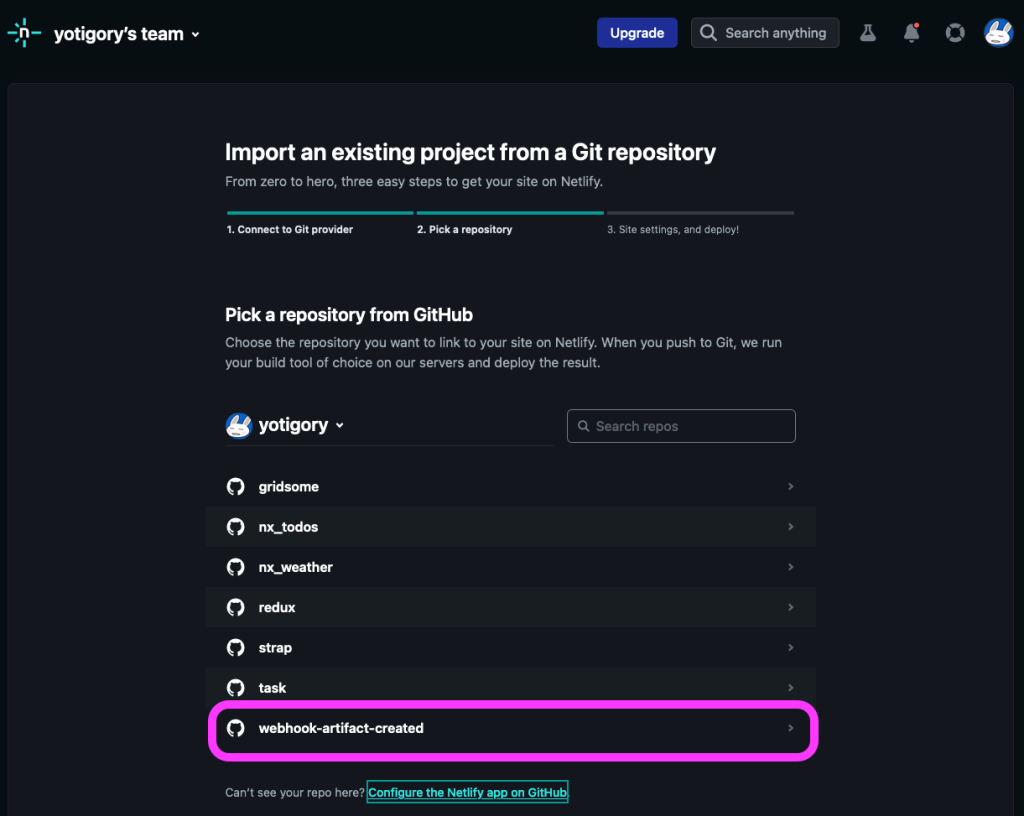1024x816 pixels.
Task: Click the chevron on the nx_todos row
Action: coord(790,527)
